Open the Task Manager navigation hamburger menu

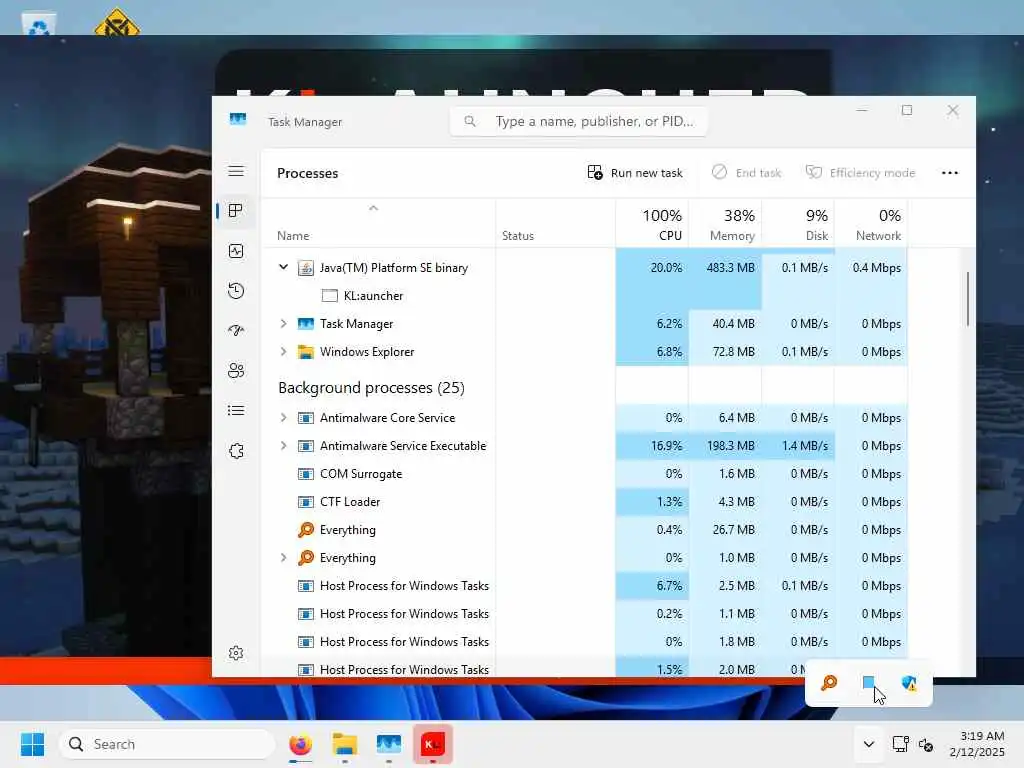[x=236, y=171]
